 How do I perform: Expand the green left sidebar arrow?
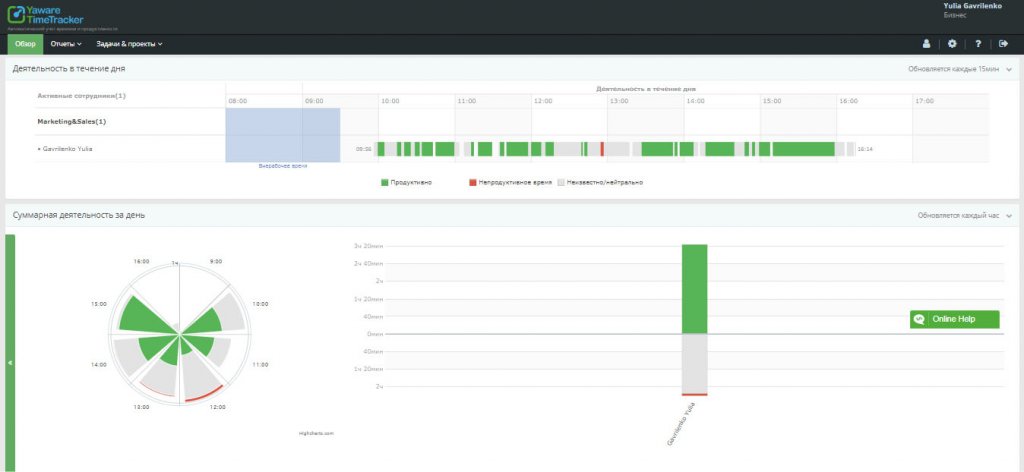coord(10,362)
